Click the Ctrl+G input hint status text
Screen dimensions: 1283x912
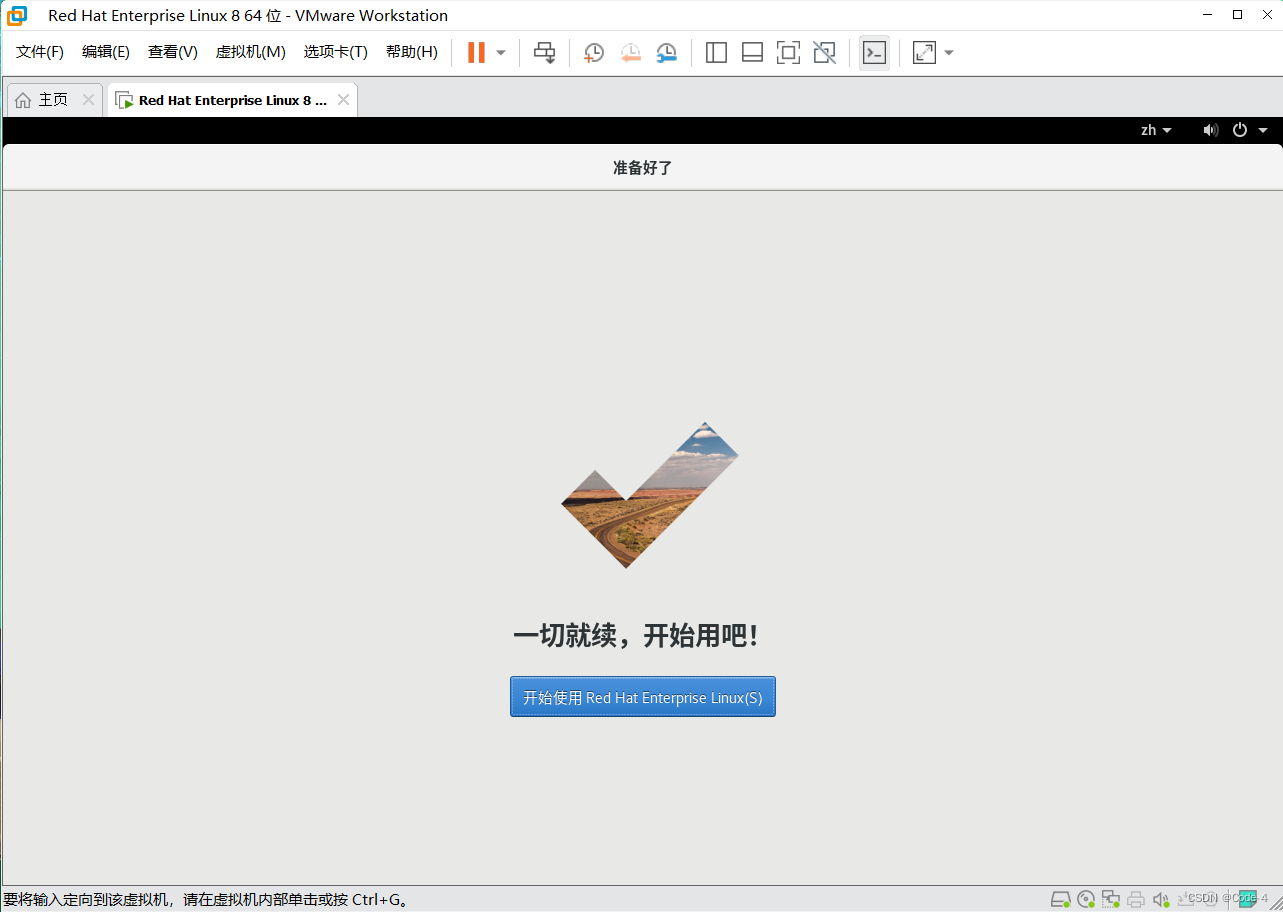tap(206, 899)
